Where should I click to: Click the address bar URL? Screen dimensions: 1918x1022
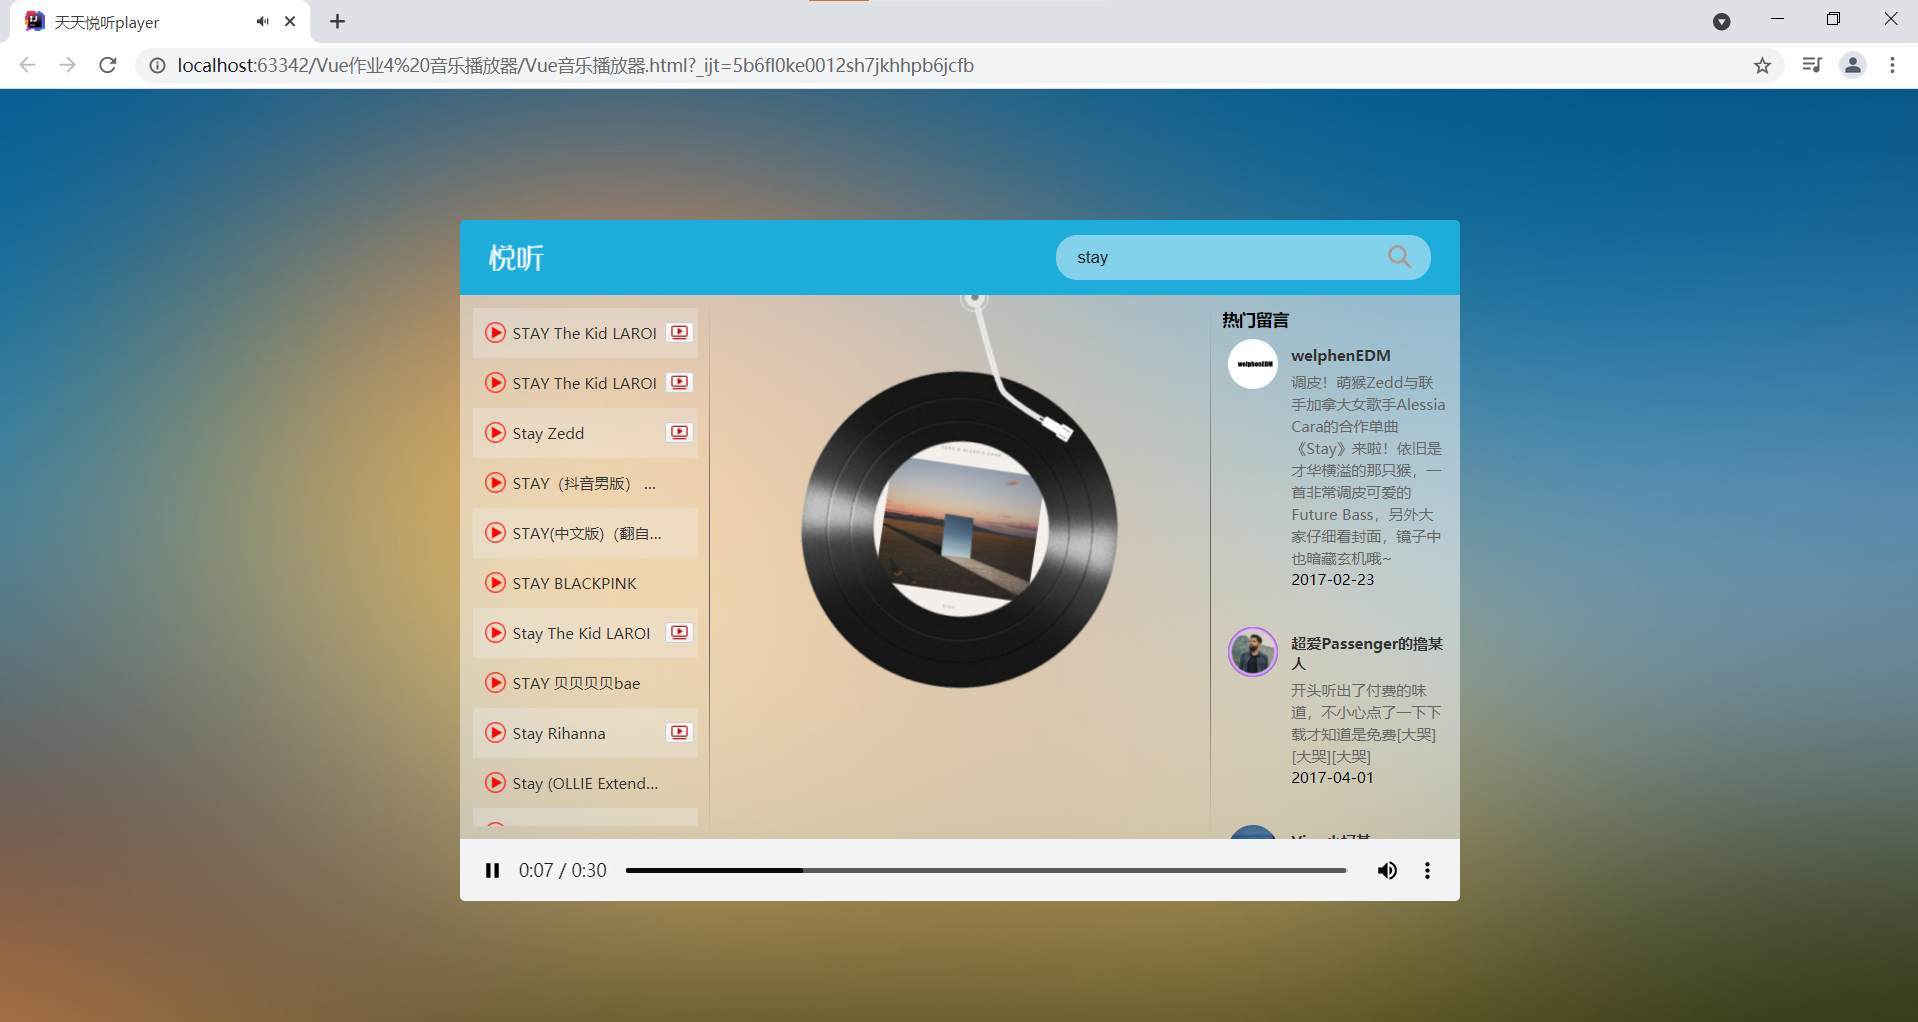(x=575, y=65)
